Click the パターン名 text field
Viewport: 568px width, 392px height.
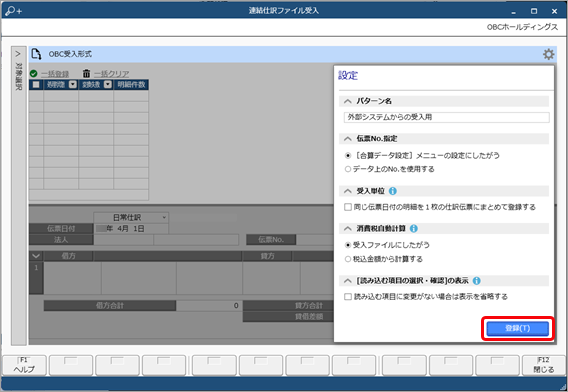[x=446, y=117]
